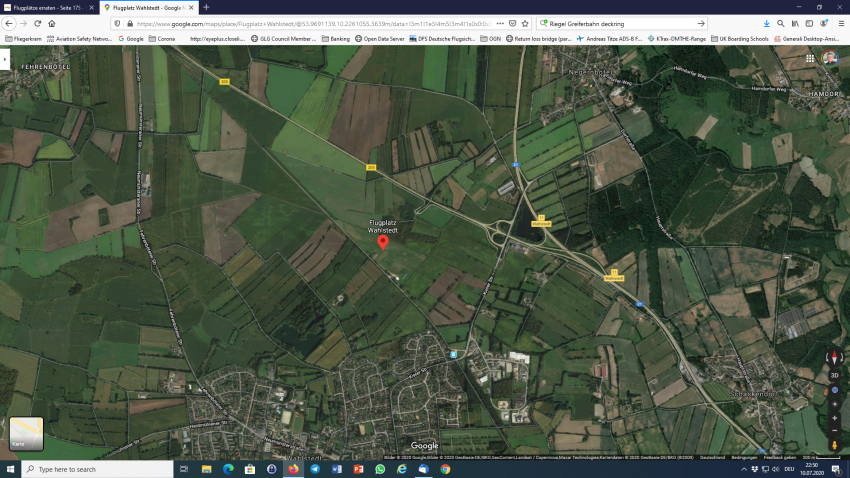Toggle the Firefox sidebar view
The width and height of the screenshot is (850, 478).
tap(809, 24)
